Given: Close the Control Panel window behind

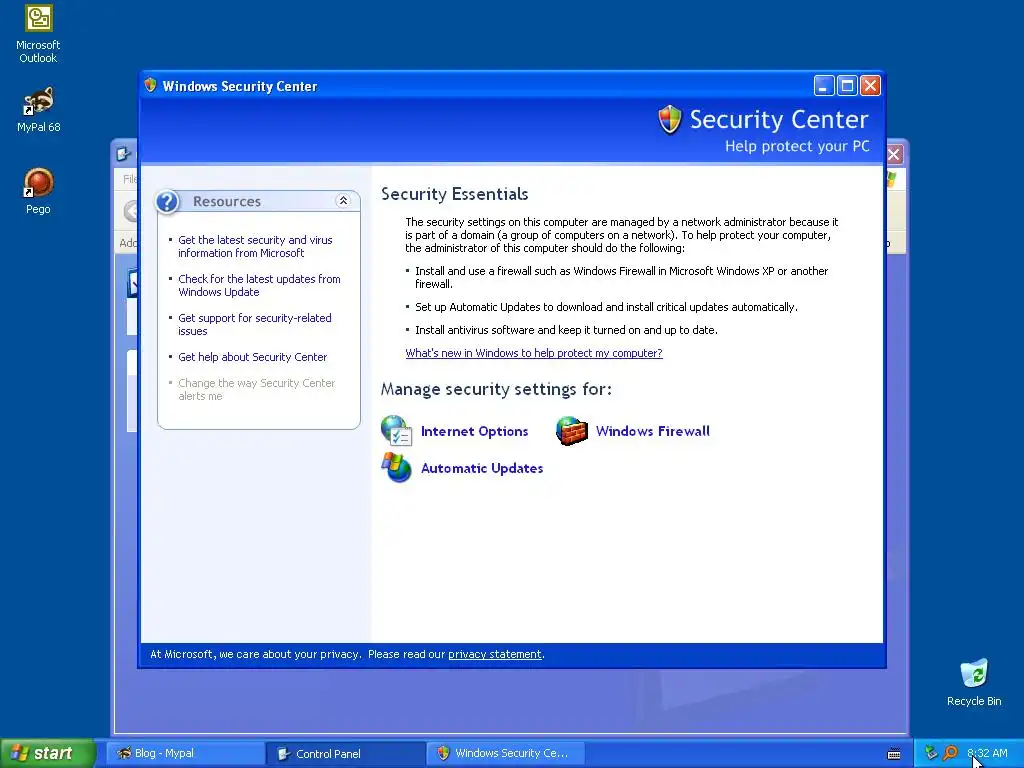Looking at the screenshot, I should click(x=894, y=154).
